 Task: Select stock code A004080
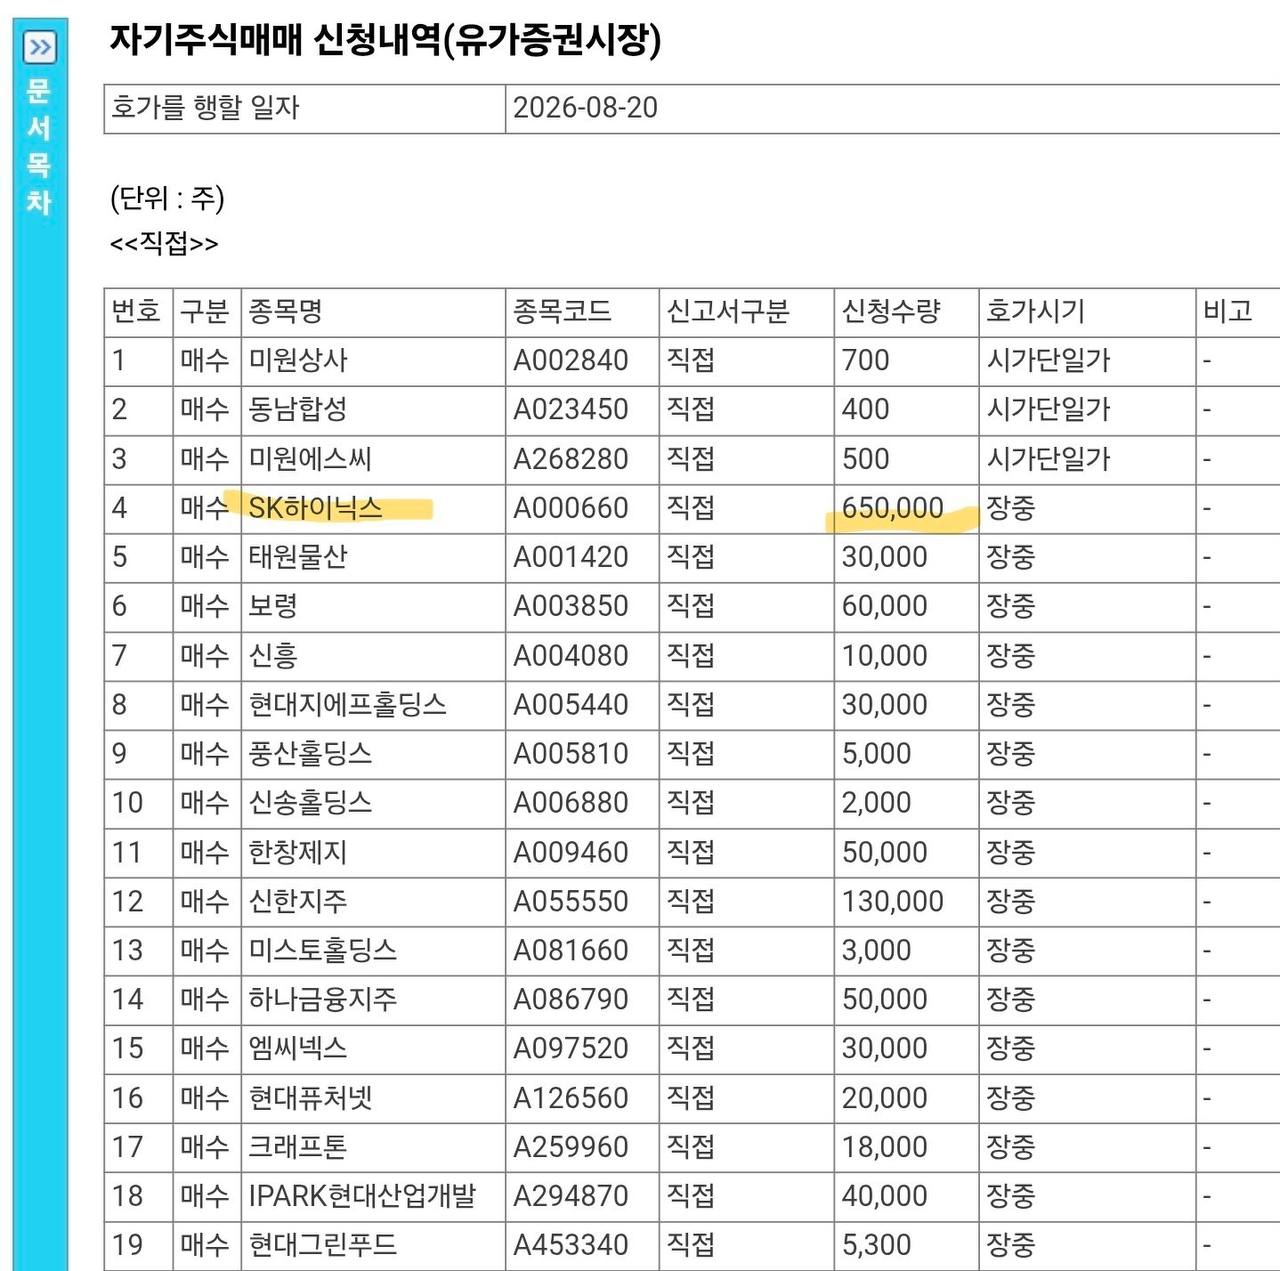tap(571, 656)
